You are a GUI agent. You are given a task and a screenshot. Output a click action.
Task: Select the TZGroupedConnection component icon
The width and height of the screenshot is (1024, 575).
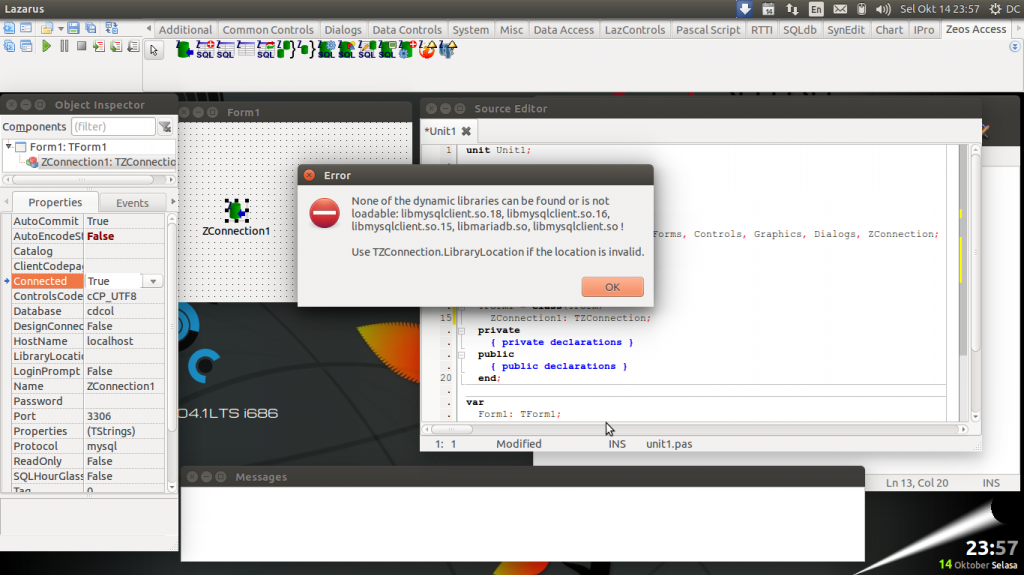(x=306, y=49)
